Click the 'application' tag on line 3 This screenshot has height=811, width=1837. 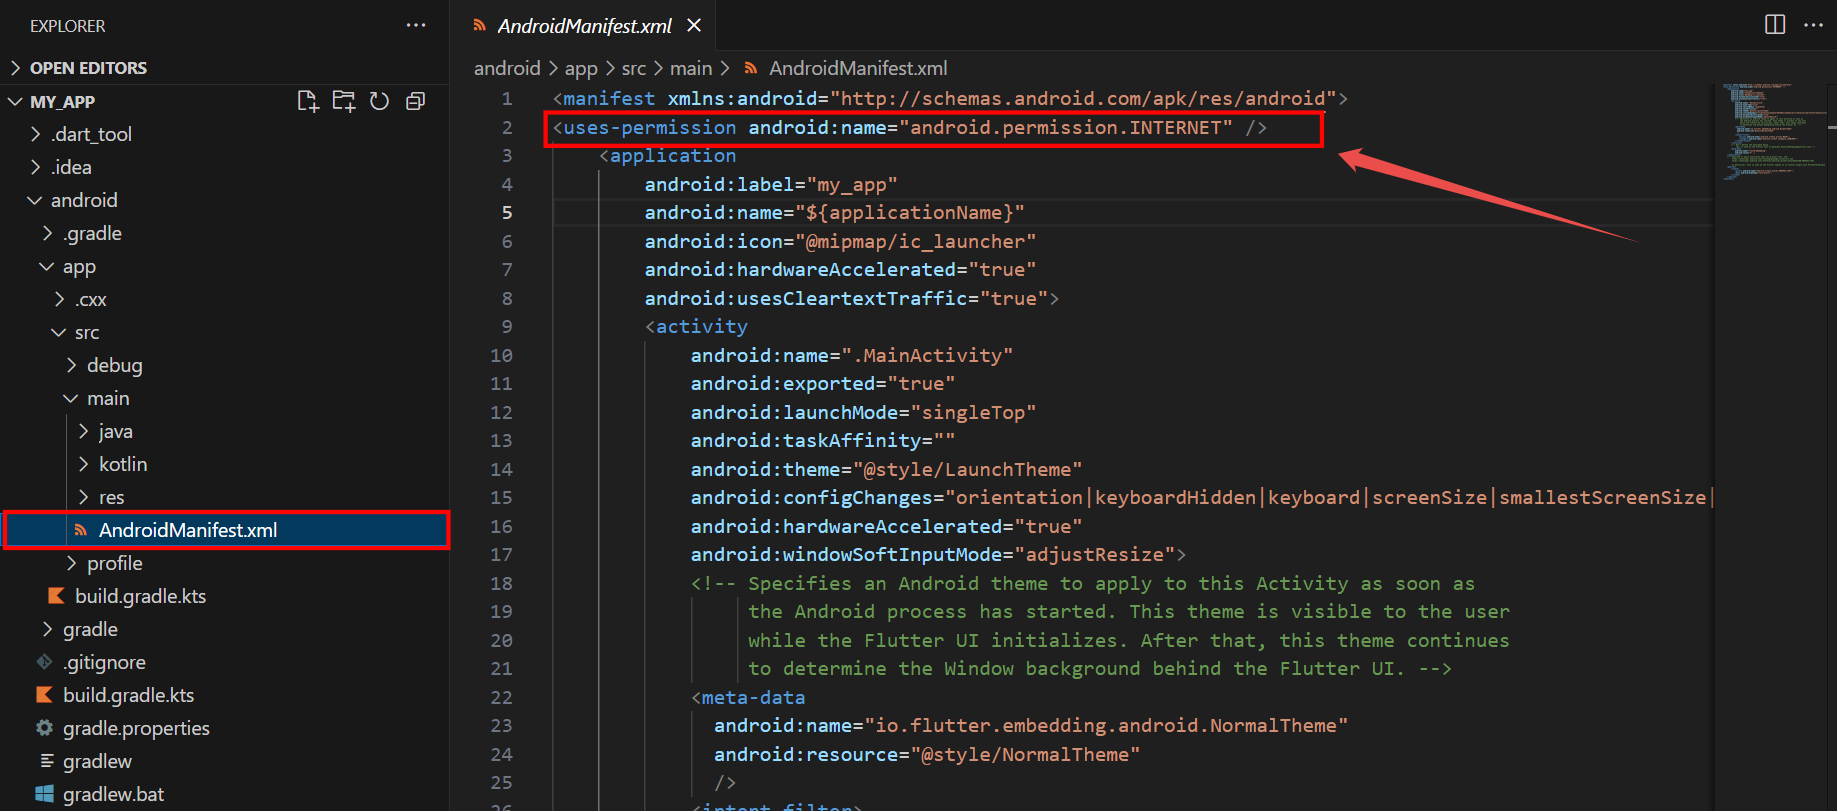click(673, 156)
